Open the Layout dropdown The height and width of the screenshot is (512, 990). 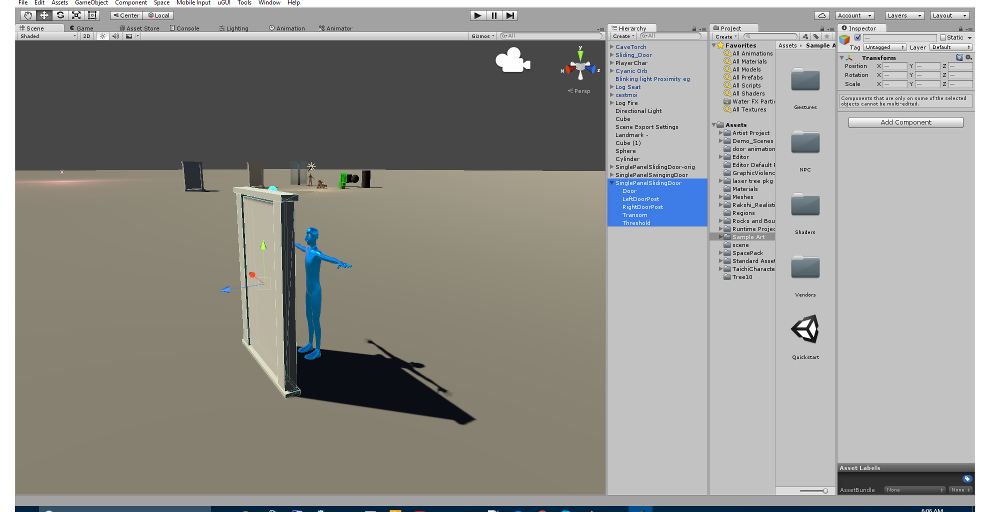coord(950,15)
